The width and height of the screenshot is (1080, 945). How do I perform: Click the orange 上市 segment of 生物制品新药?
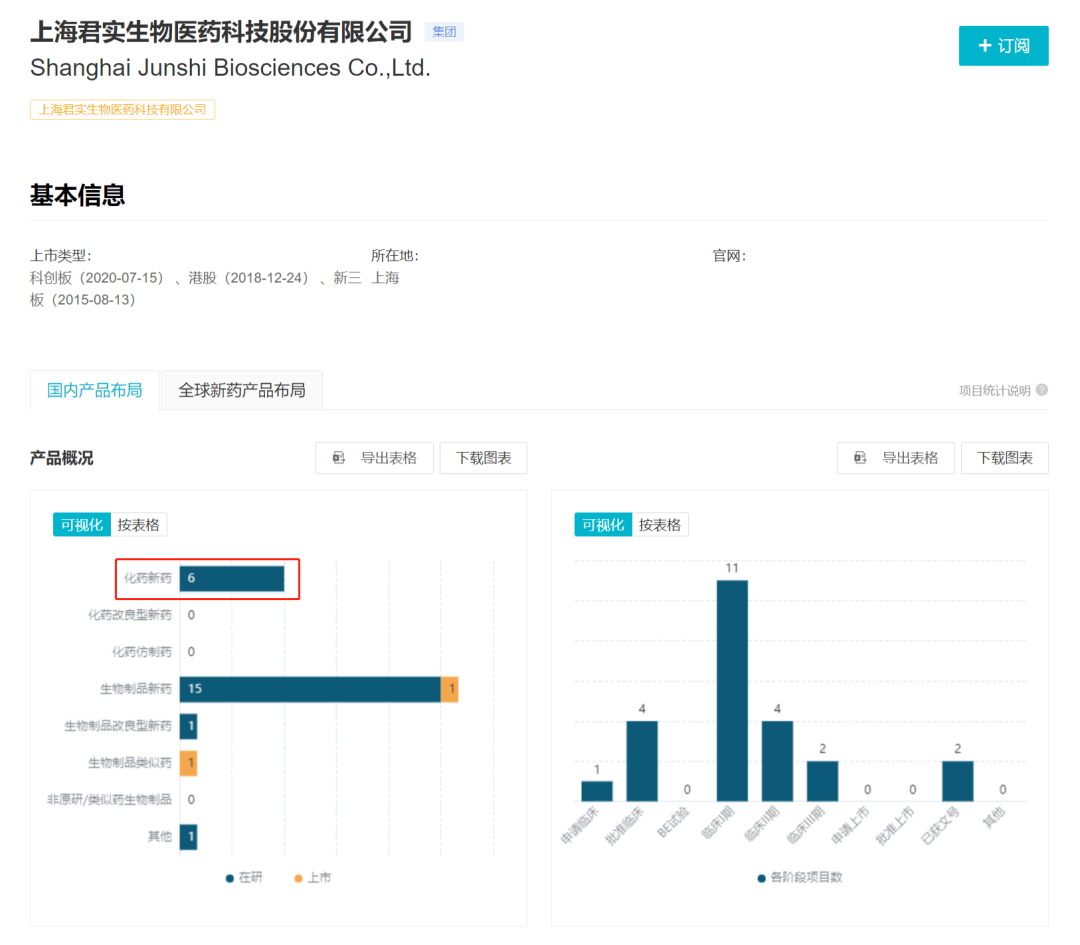click(x=450, y=689)
